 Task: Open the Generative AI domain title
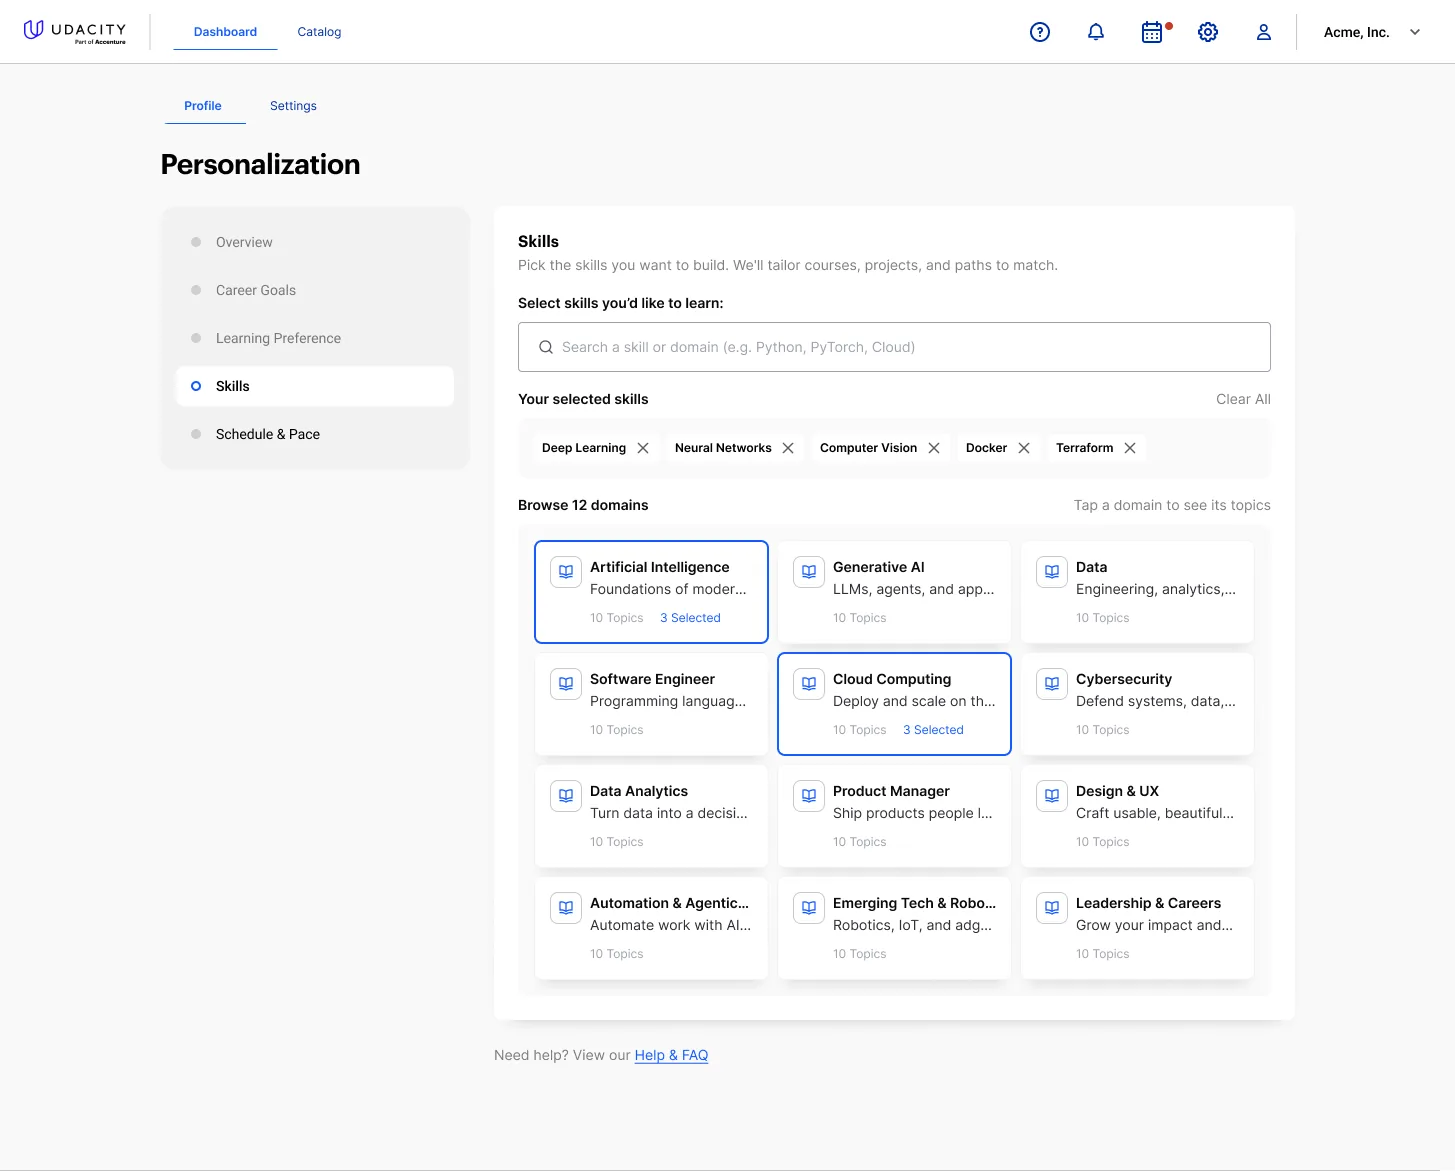pyautogui.click(x=879, y=567)
